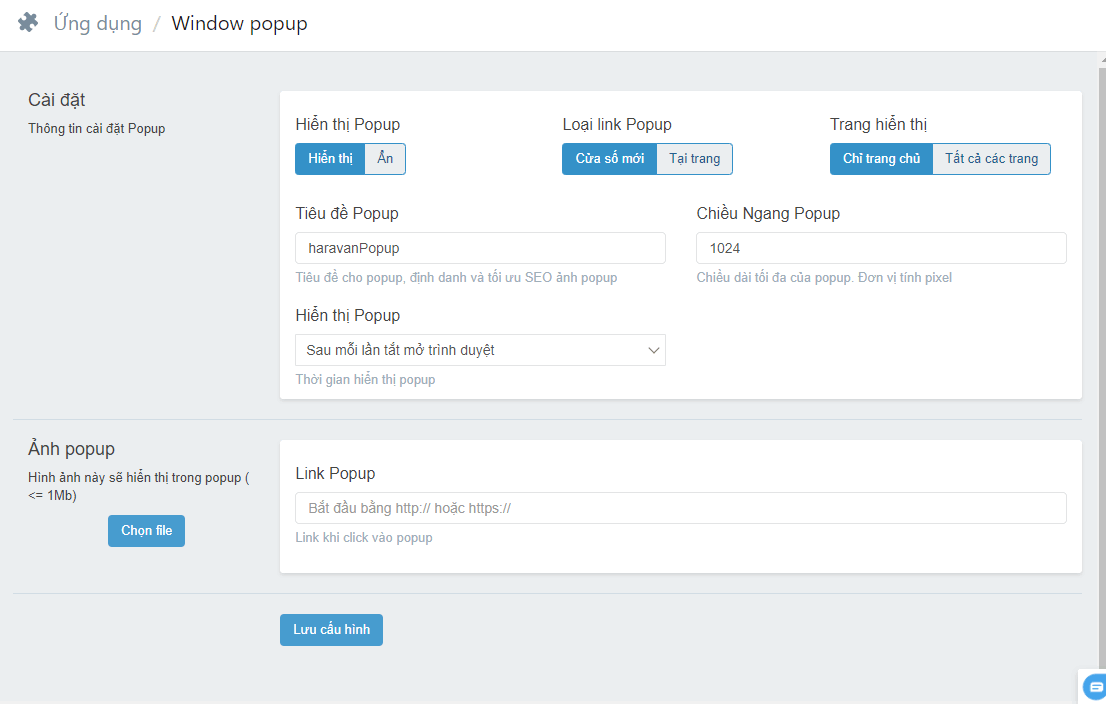This screenshot has width=1106, height=704.
Task: Go to 'Ứng dụng' breadcrumb
Action: coord(98,24)
